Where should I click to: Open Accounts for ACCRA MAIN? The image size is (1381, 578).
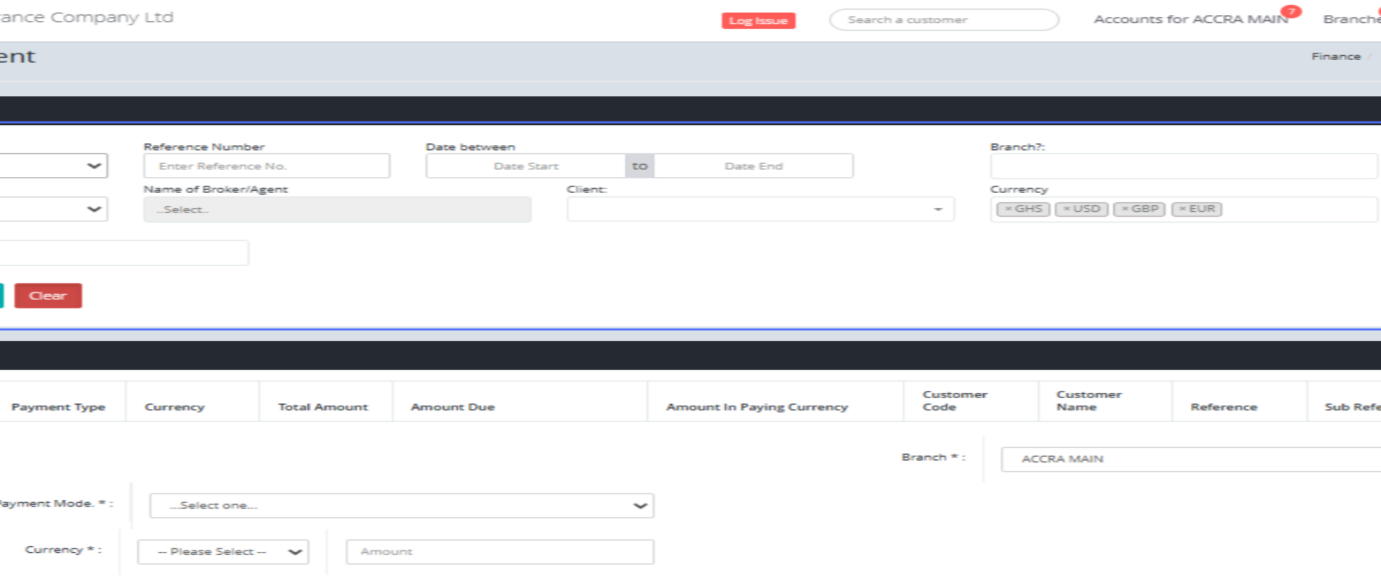pos(1190,20)
